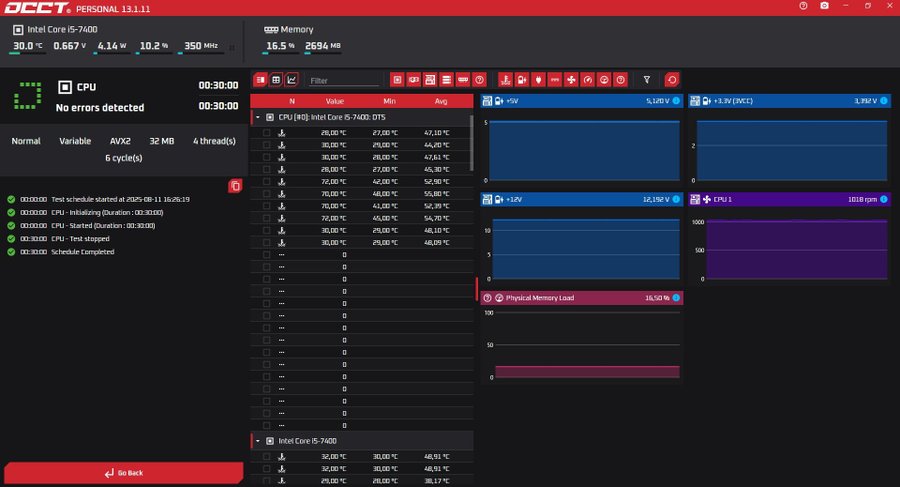Click the '32 MB' setting label
Screen dimensions: 900x487
pyautogui.click(x=162, y=141)
